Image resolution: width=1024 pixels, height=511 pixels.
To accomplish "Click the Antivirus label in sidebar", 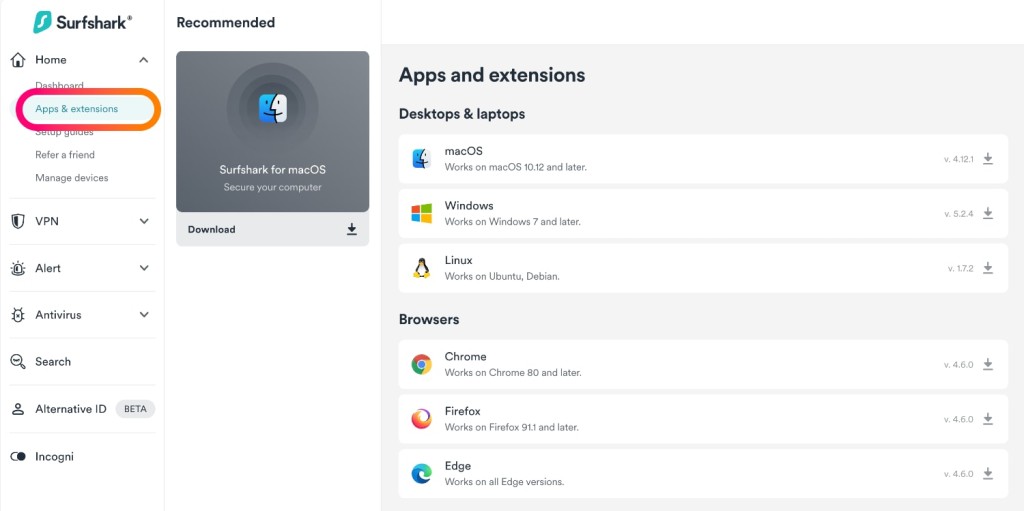I will [58, 315].
